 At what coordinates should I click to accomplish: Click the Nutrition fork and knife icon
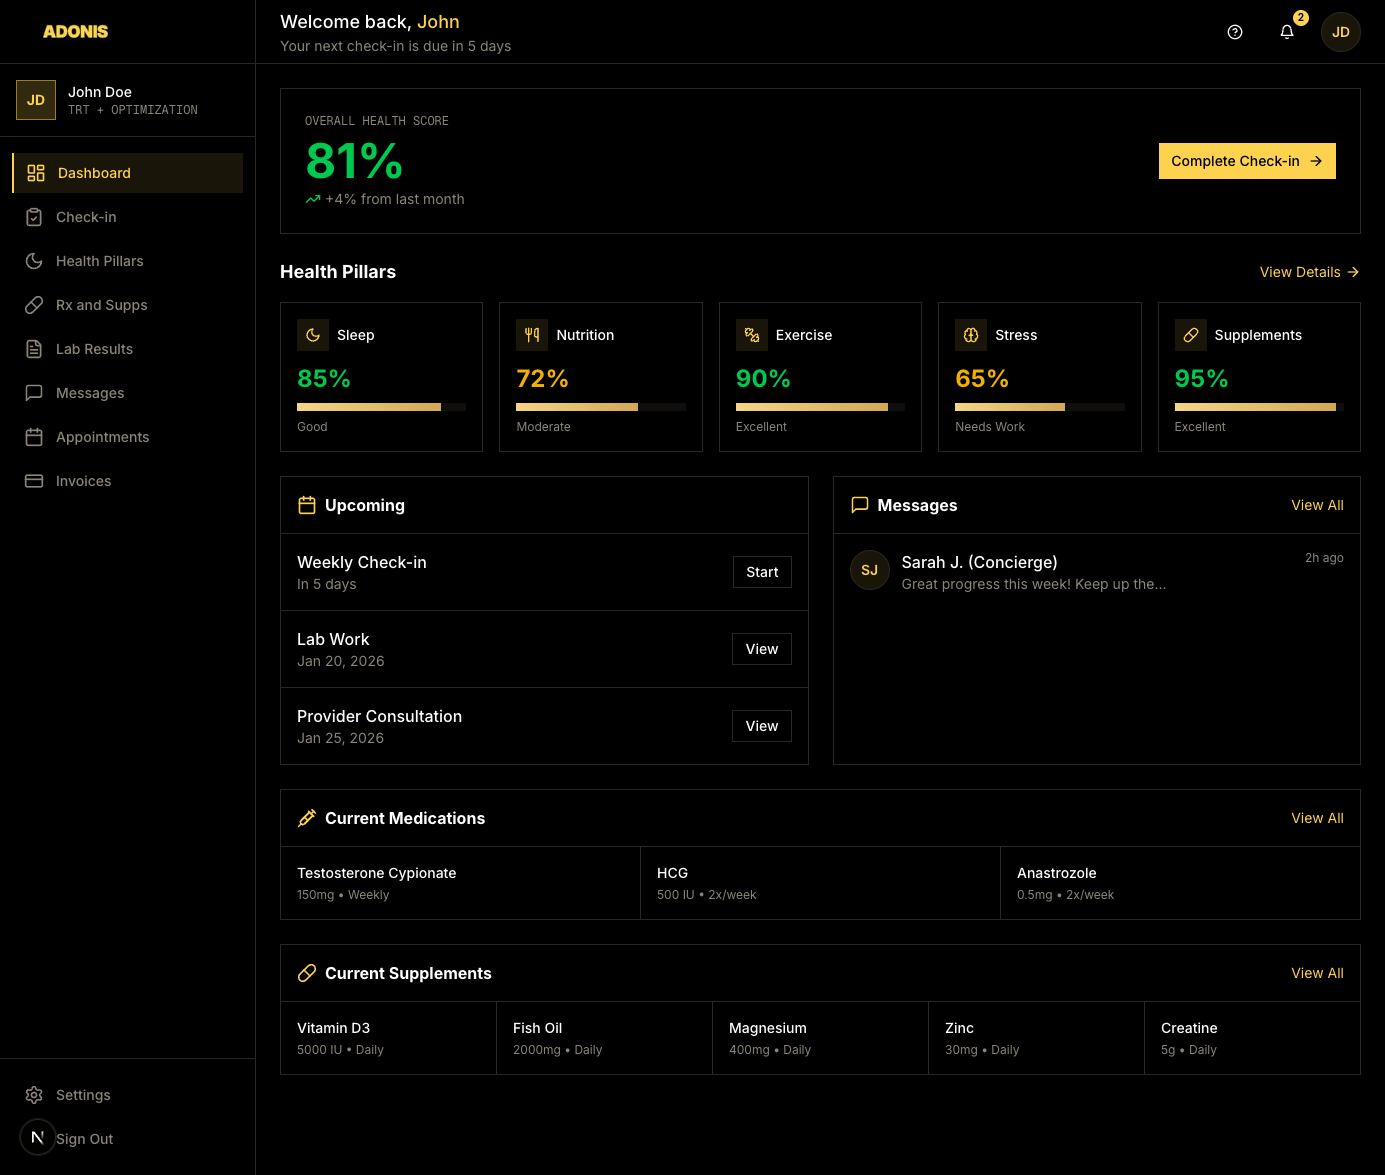[x=532, y=335]
